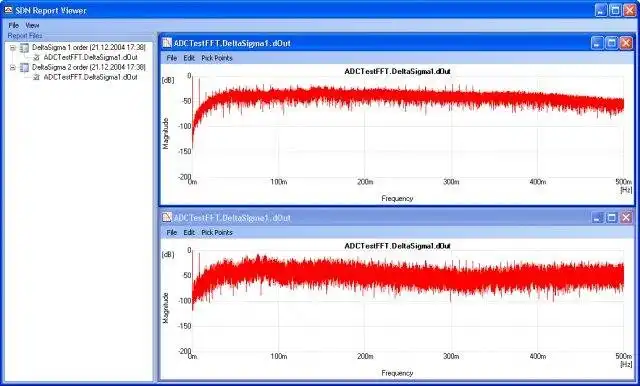
Task: Close the top plot window
Action: [x=626, y=43]
